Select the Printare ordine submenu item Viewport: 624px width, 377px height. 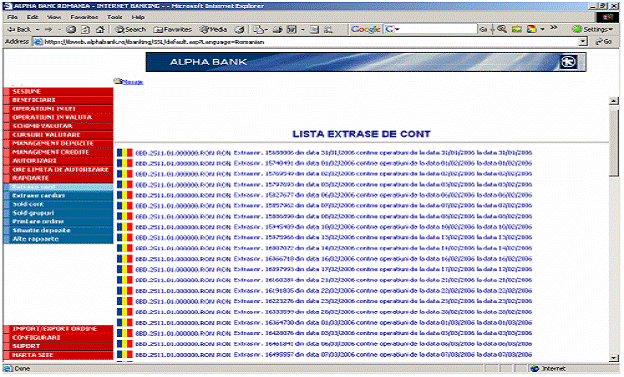pyautogui.click(x=58, y=222)
